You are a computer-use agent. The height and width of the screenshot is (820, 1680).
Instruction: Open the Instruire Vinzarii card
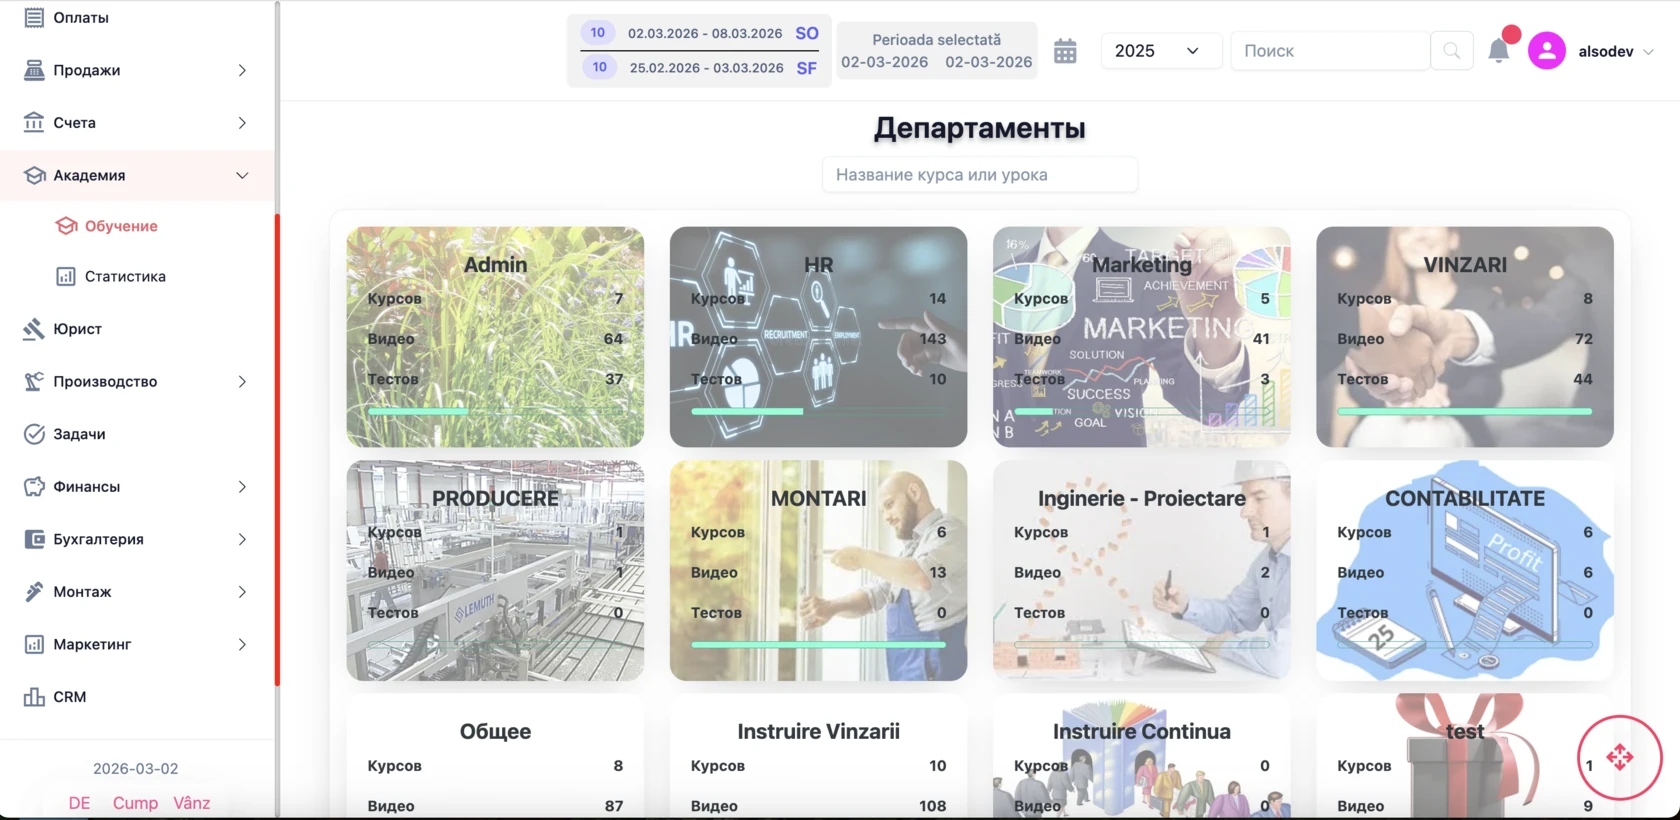click(x=818, y=757)
